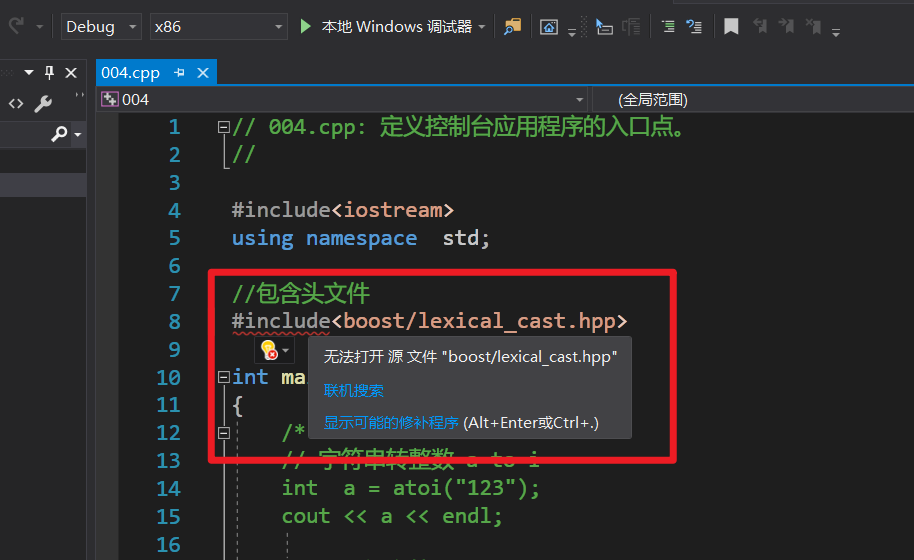This screenshot has width=914, height=560.
Task: Click the lightbulb quick actions icon
Action: click(x=269, y=350)
